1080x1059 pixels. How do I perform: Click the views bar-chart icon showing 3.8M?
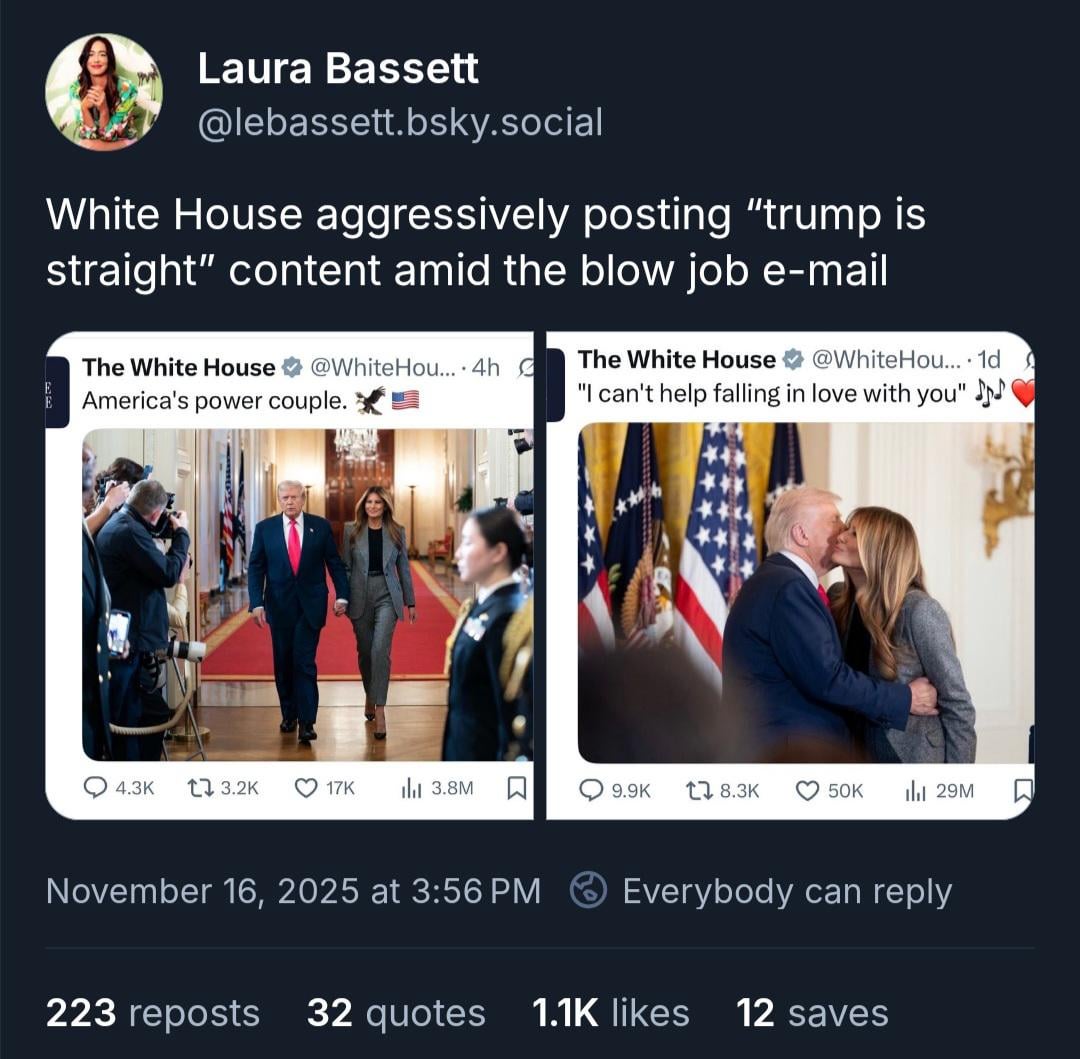(411, 788)
